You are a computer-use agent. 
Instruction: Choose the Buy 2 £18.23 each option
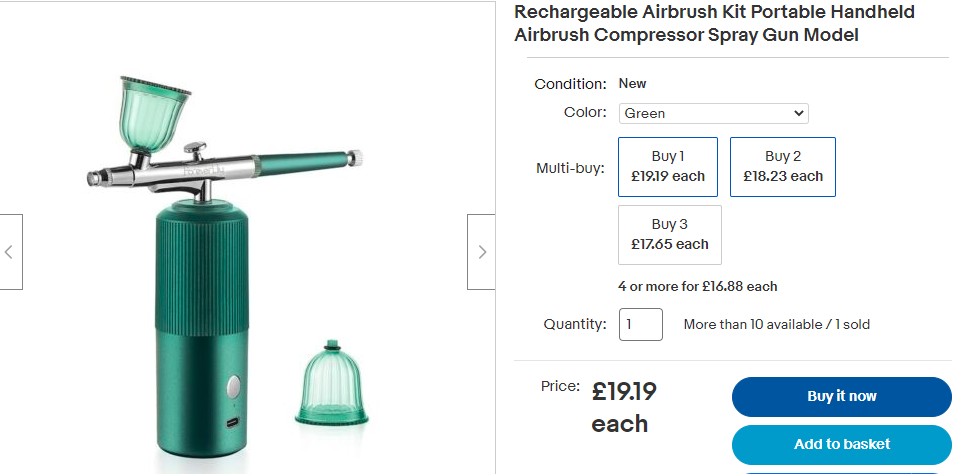coord(782,166)
